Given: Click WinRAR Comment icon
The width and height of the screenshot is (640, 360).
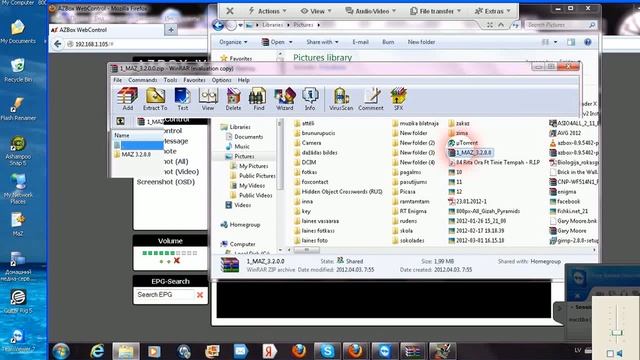Looking at the screenshot, I should click(371, 98).
